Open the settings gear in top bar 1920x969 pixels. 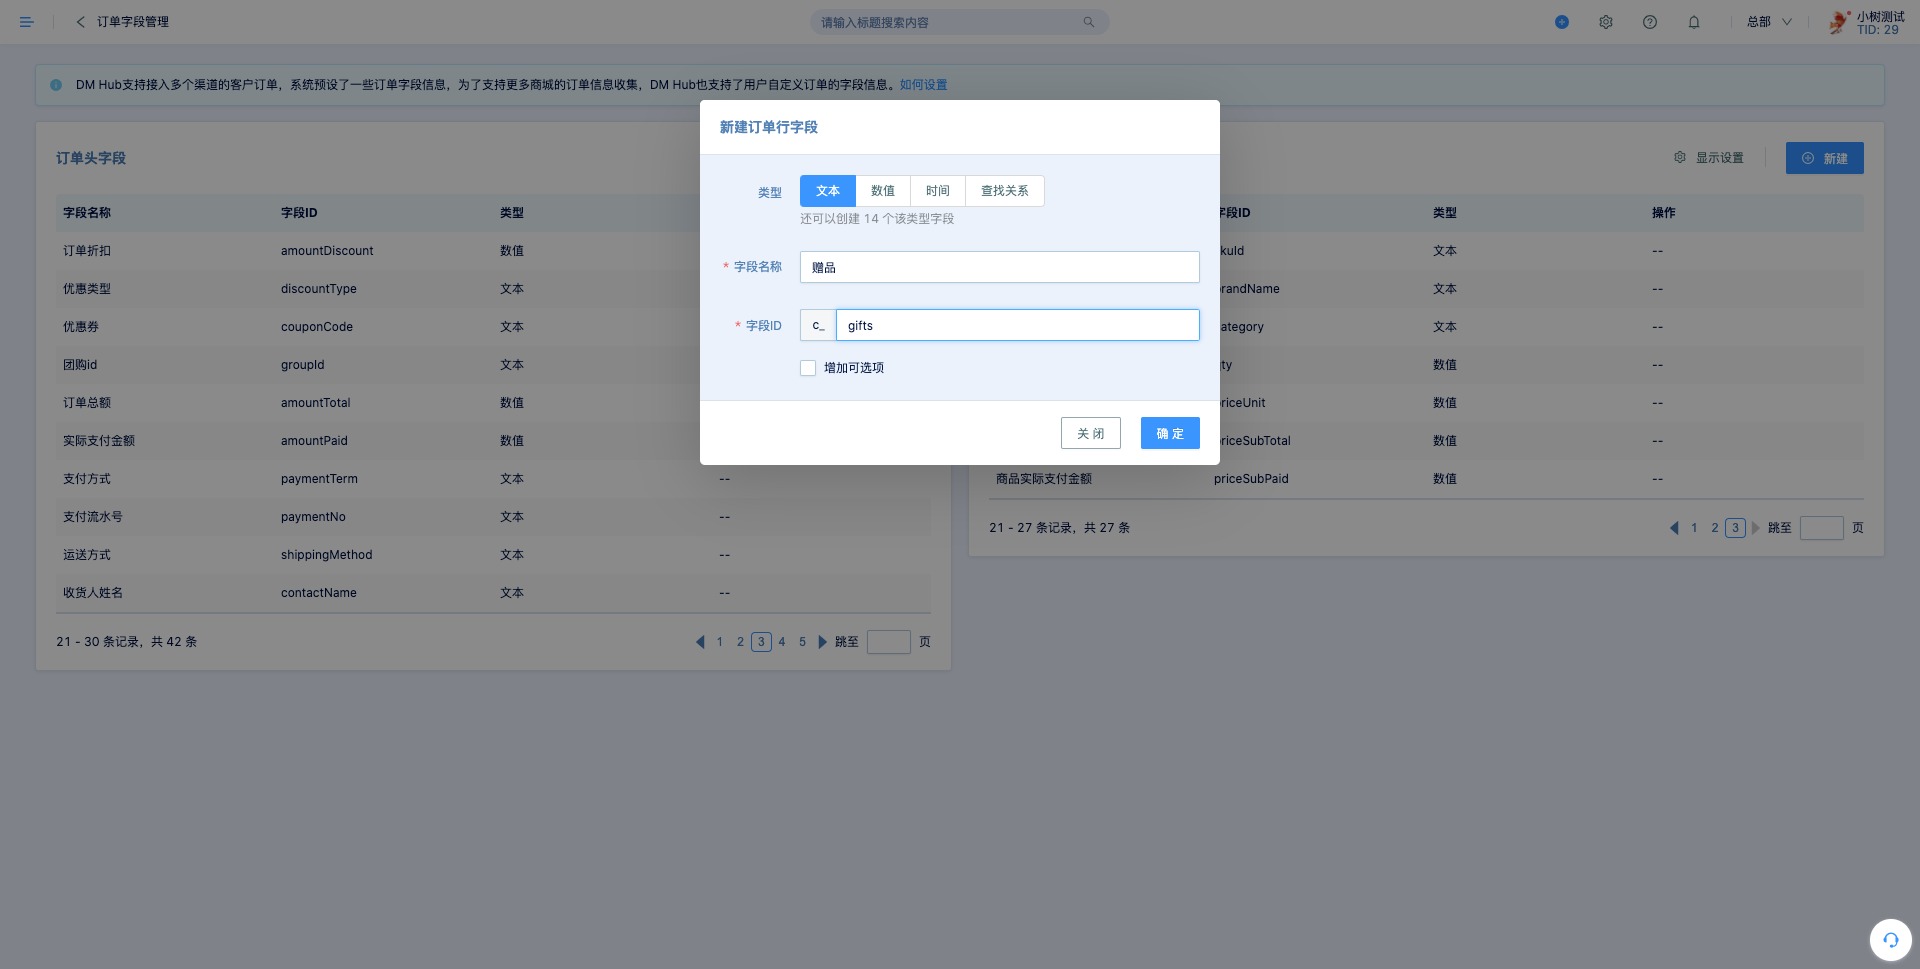pos(1606,22)
